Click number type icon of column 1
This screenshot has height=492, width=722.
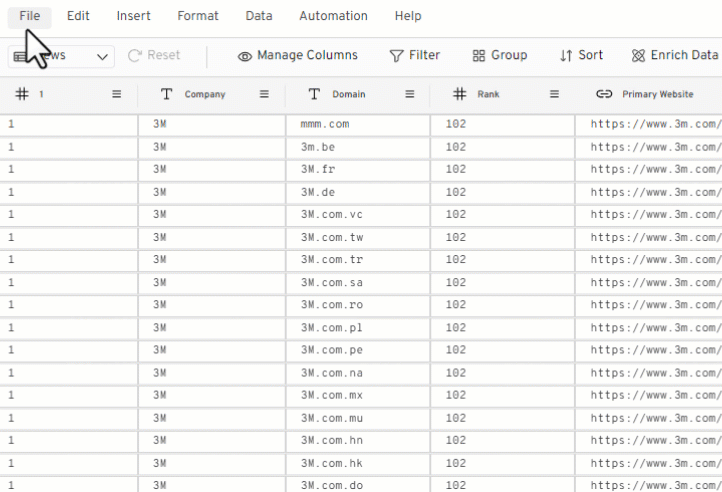22,94
